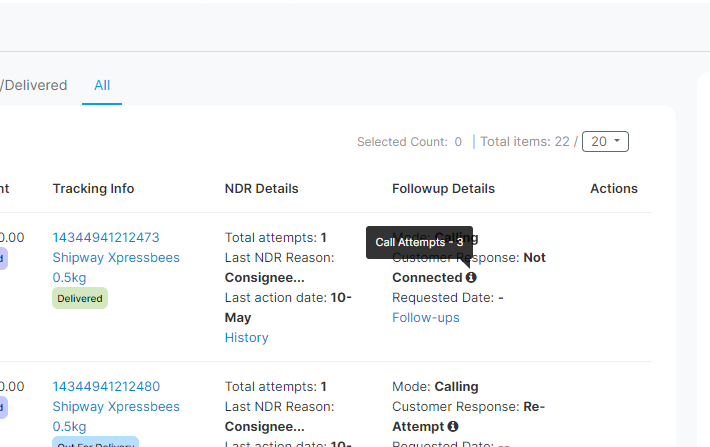This screenshot has height=447, width=710.
Task: Click Last action date: 10-May in first row
Action: 288,308
